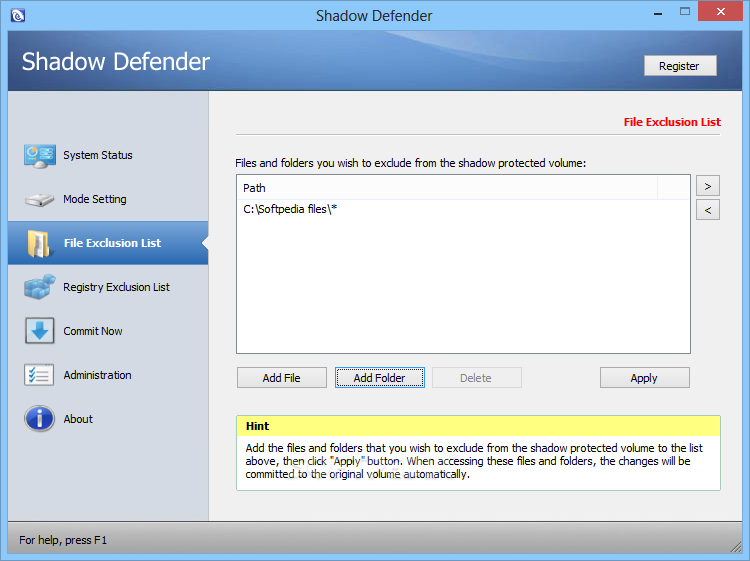This screenshot has height=561, width=750.
Task: Click the window resize grip corner
Action: pos(736,546)
